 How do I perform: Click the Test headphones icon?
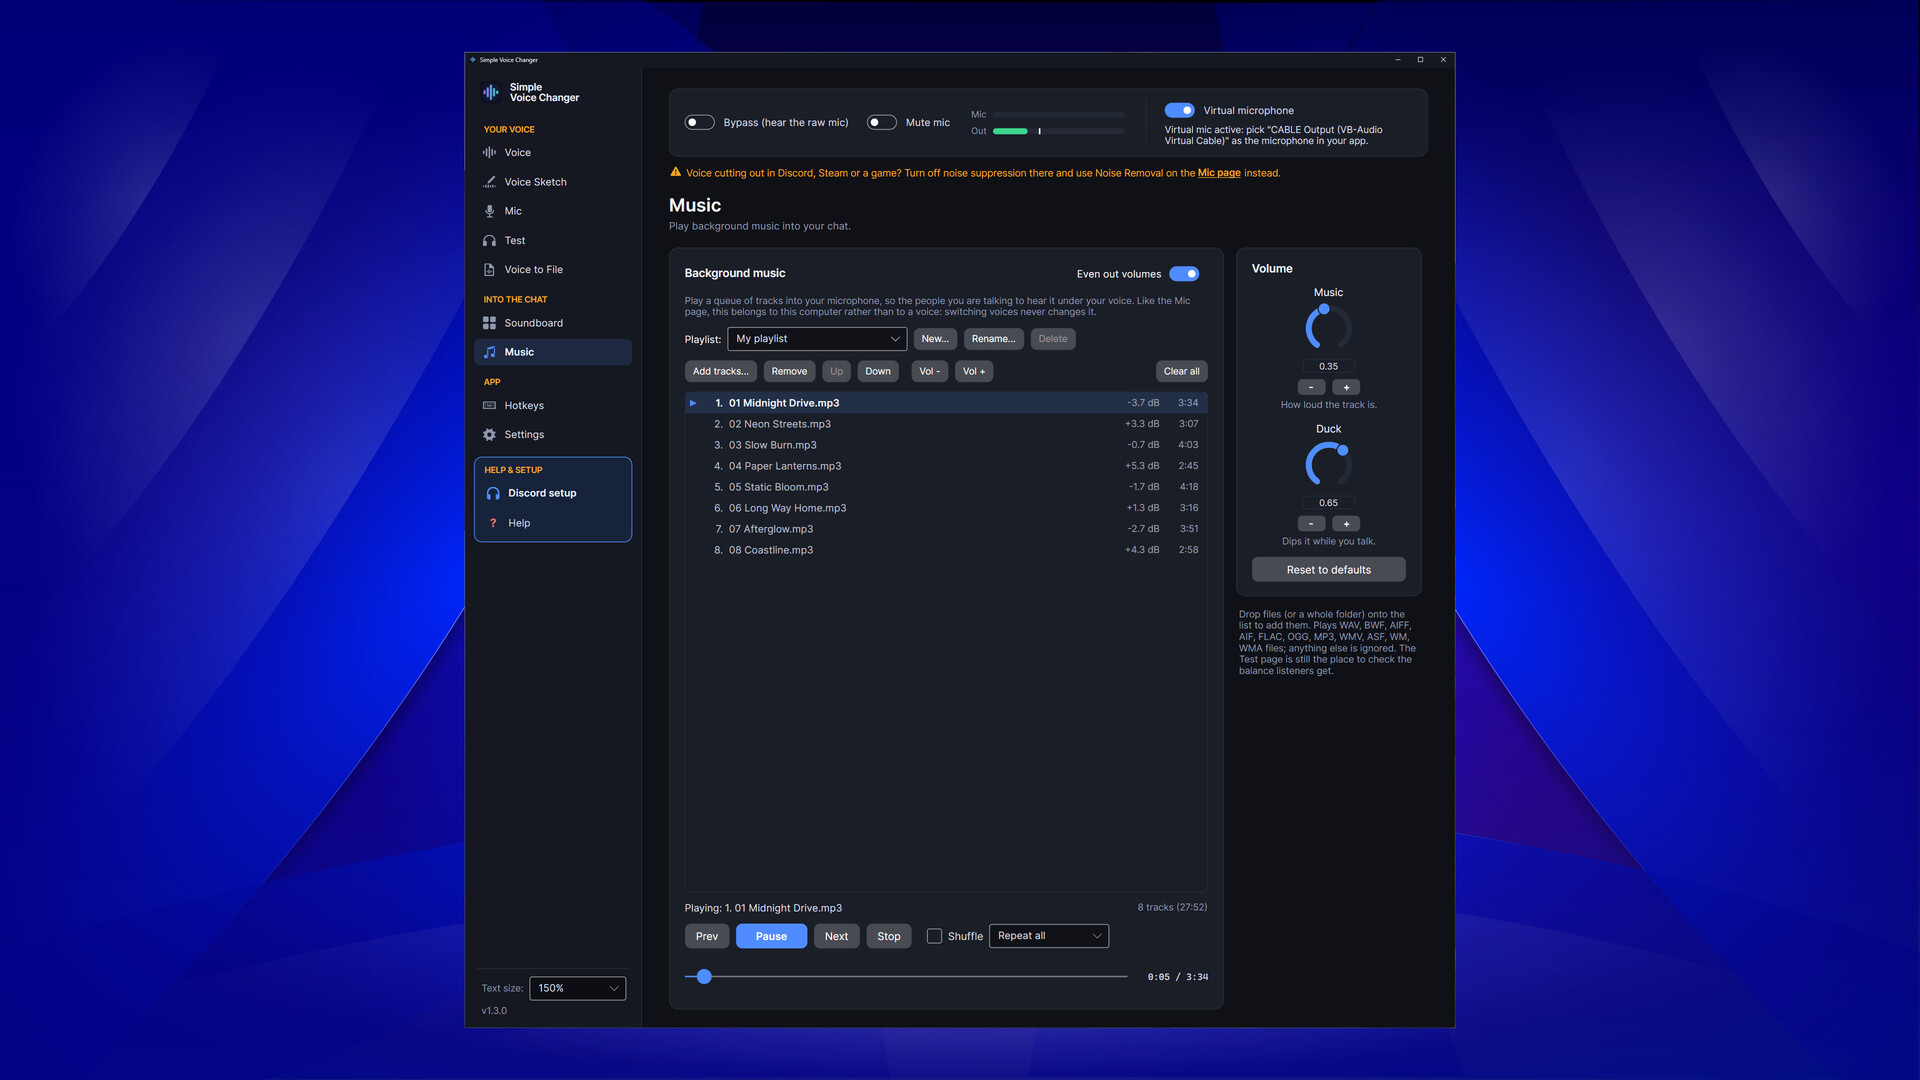tap(489, 241)
